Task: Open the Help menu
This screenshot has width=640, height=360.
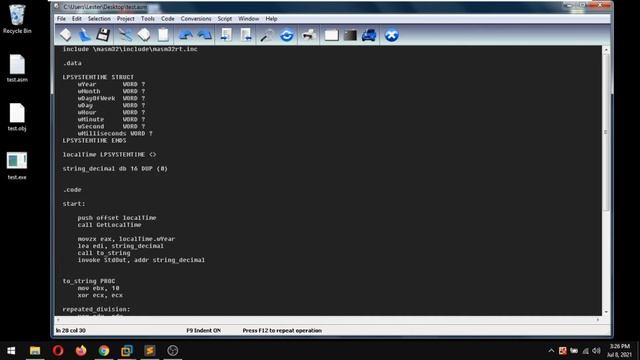Action: pyautogui.click(x=271, y=19)
